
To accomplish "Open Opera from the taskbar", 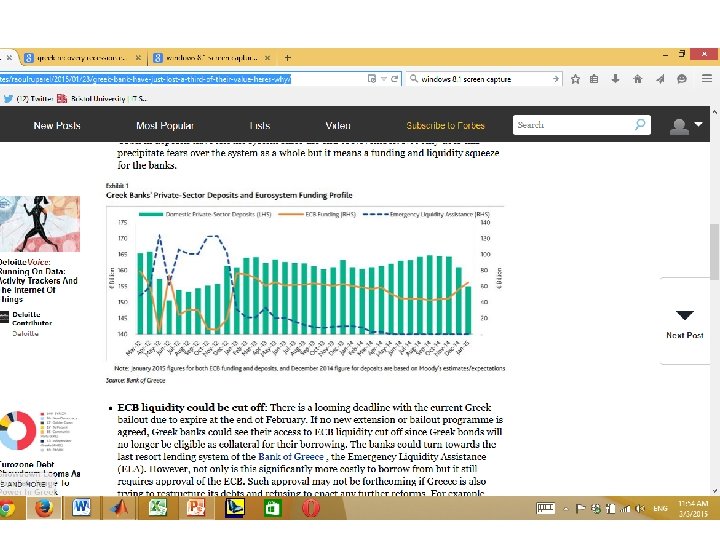I will [x=311, y=508].
